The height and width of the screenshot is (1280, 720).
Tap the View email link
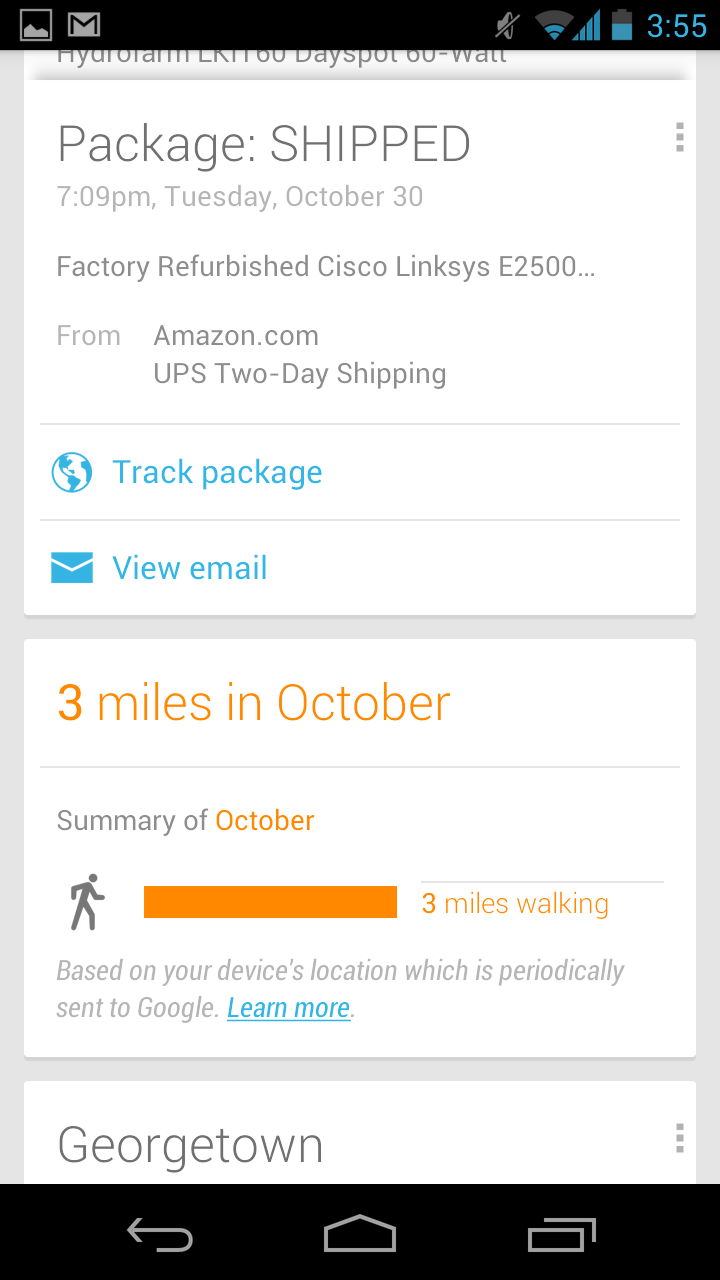(x=190, y=568)
